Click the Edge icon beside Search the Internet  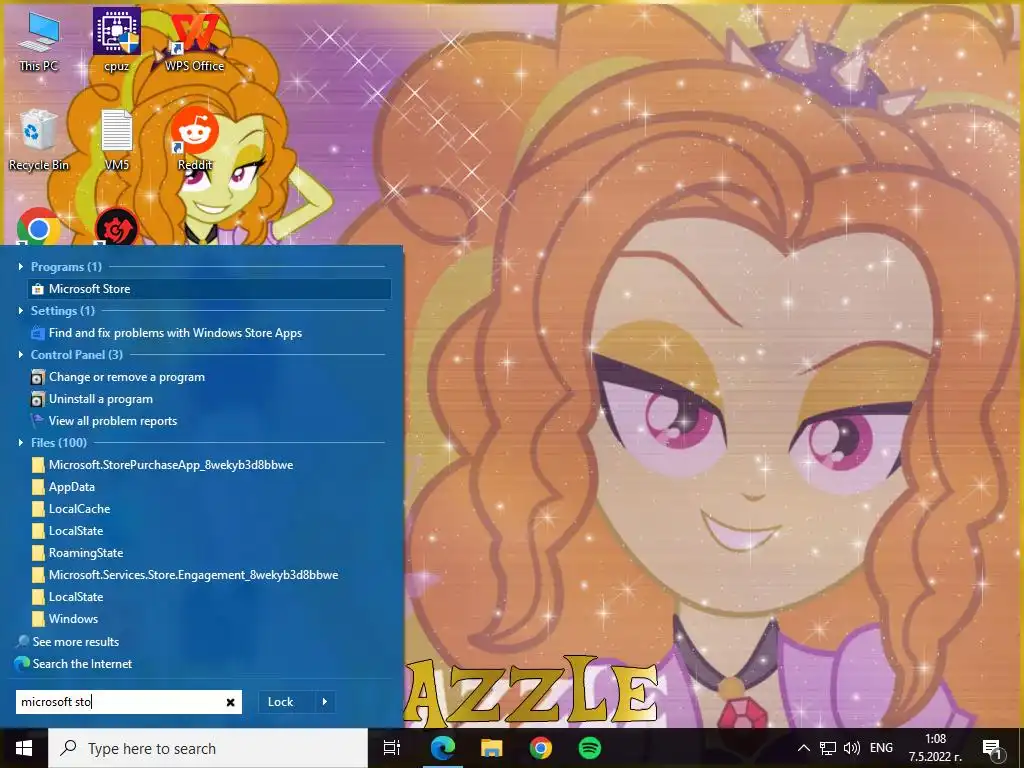point(22,664)
